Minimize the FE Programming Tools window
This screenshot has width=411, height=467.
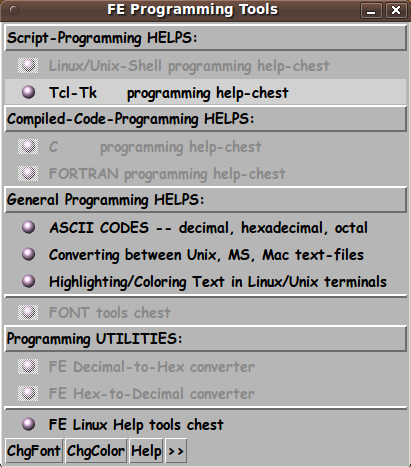pos(371,11)
